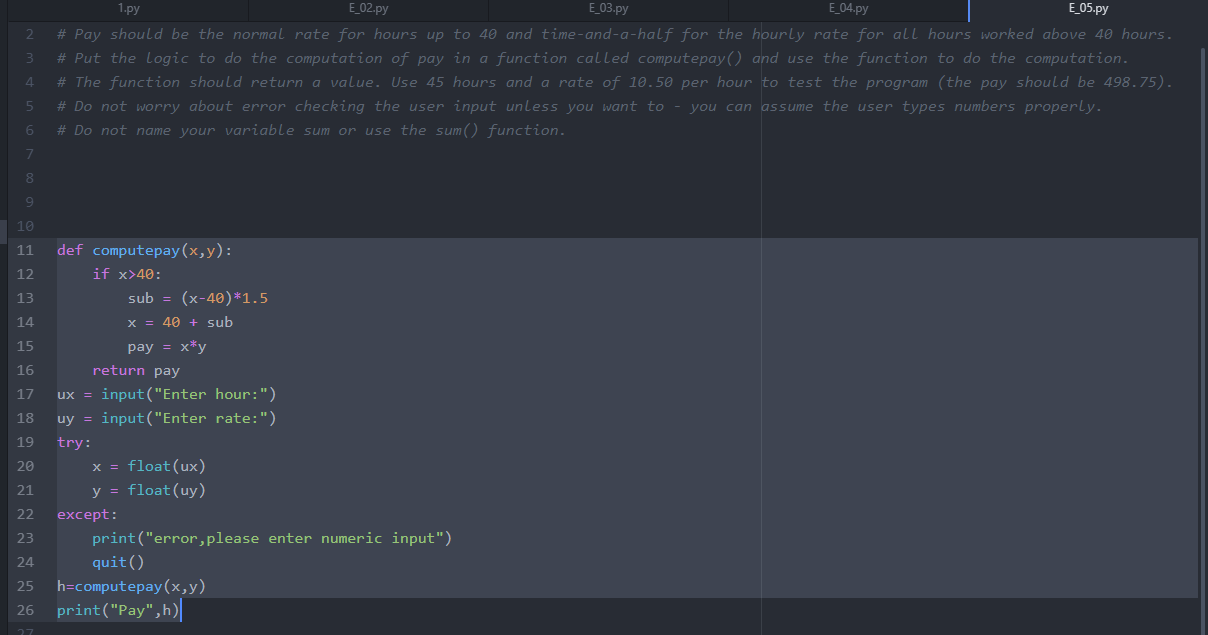Viewport: 1208px width, 635px height.
Task: Activate the E_05.py tab
Action: click(x=1088, y=9)
